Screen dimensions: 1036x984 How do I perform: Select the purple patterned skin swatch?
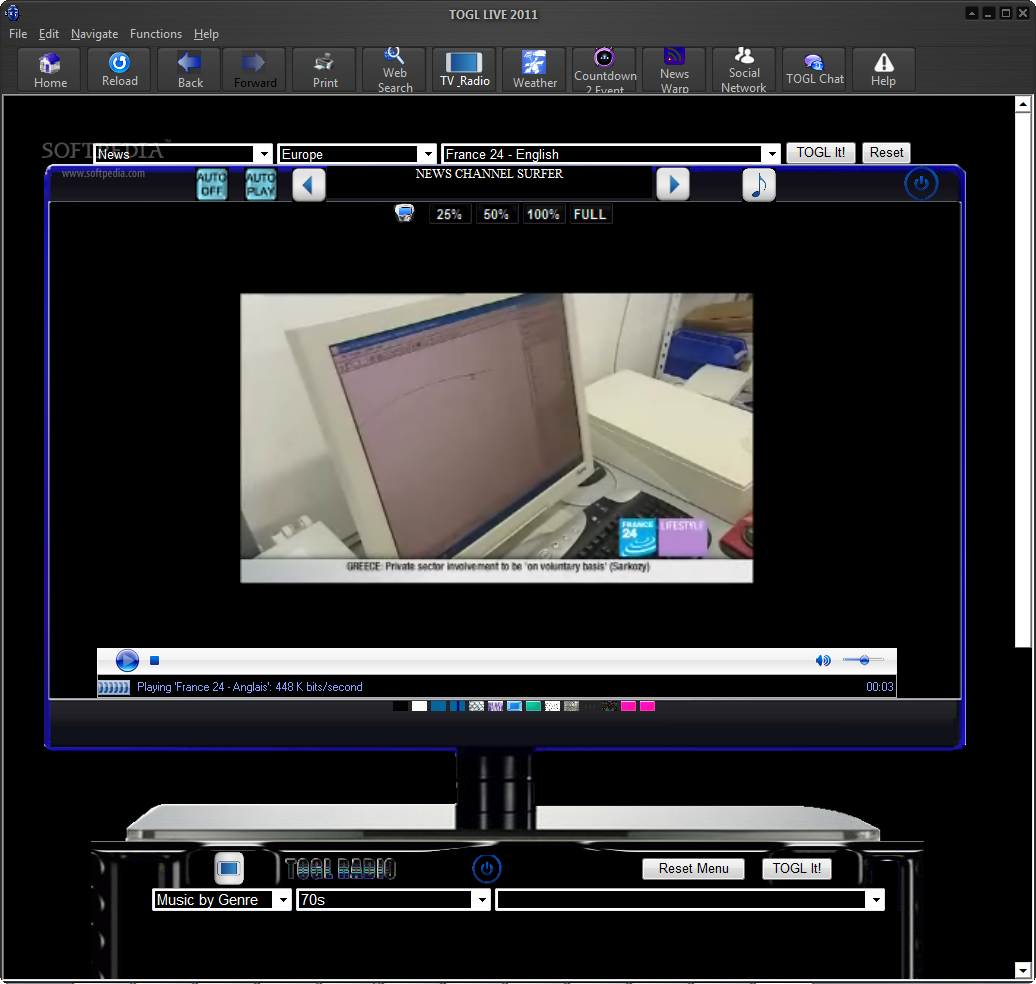[496, 706]
